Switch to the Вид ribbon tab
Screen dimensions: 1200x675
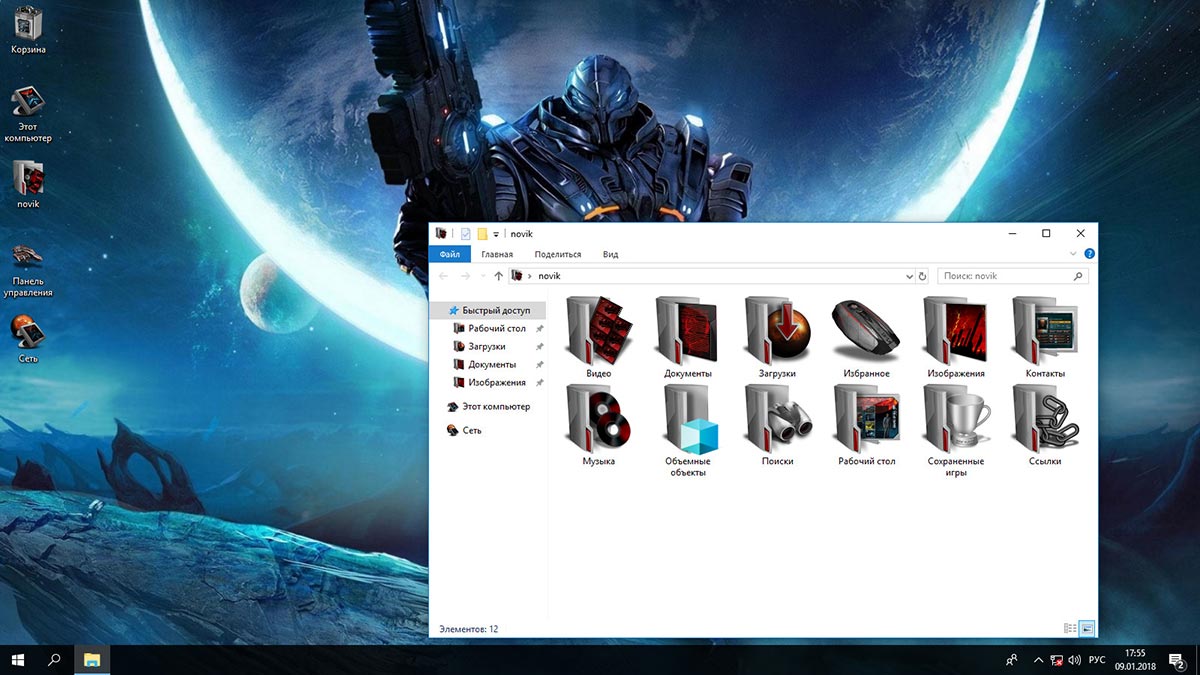pos(610,255)
